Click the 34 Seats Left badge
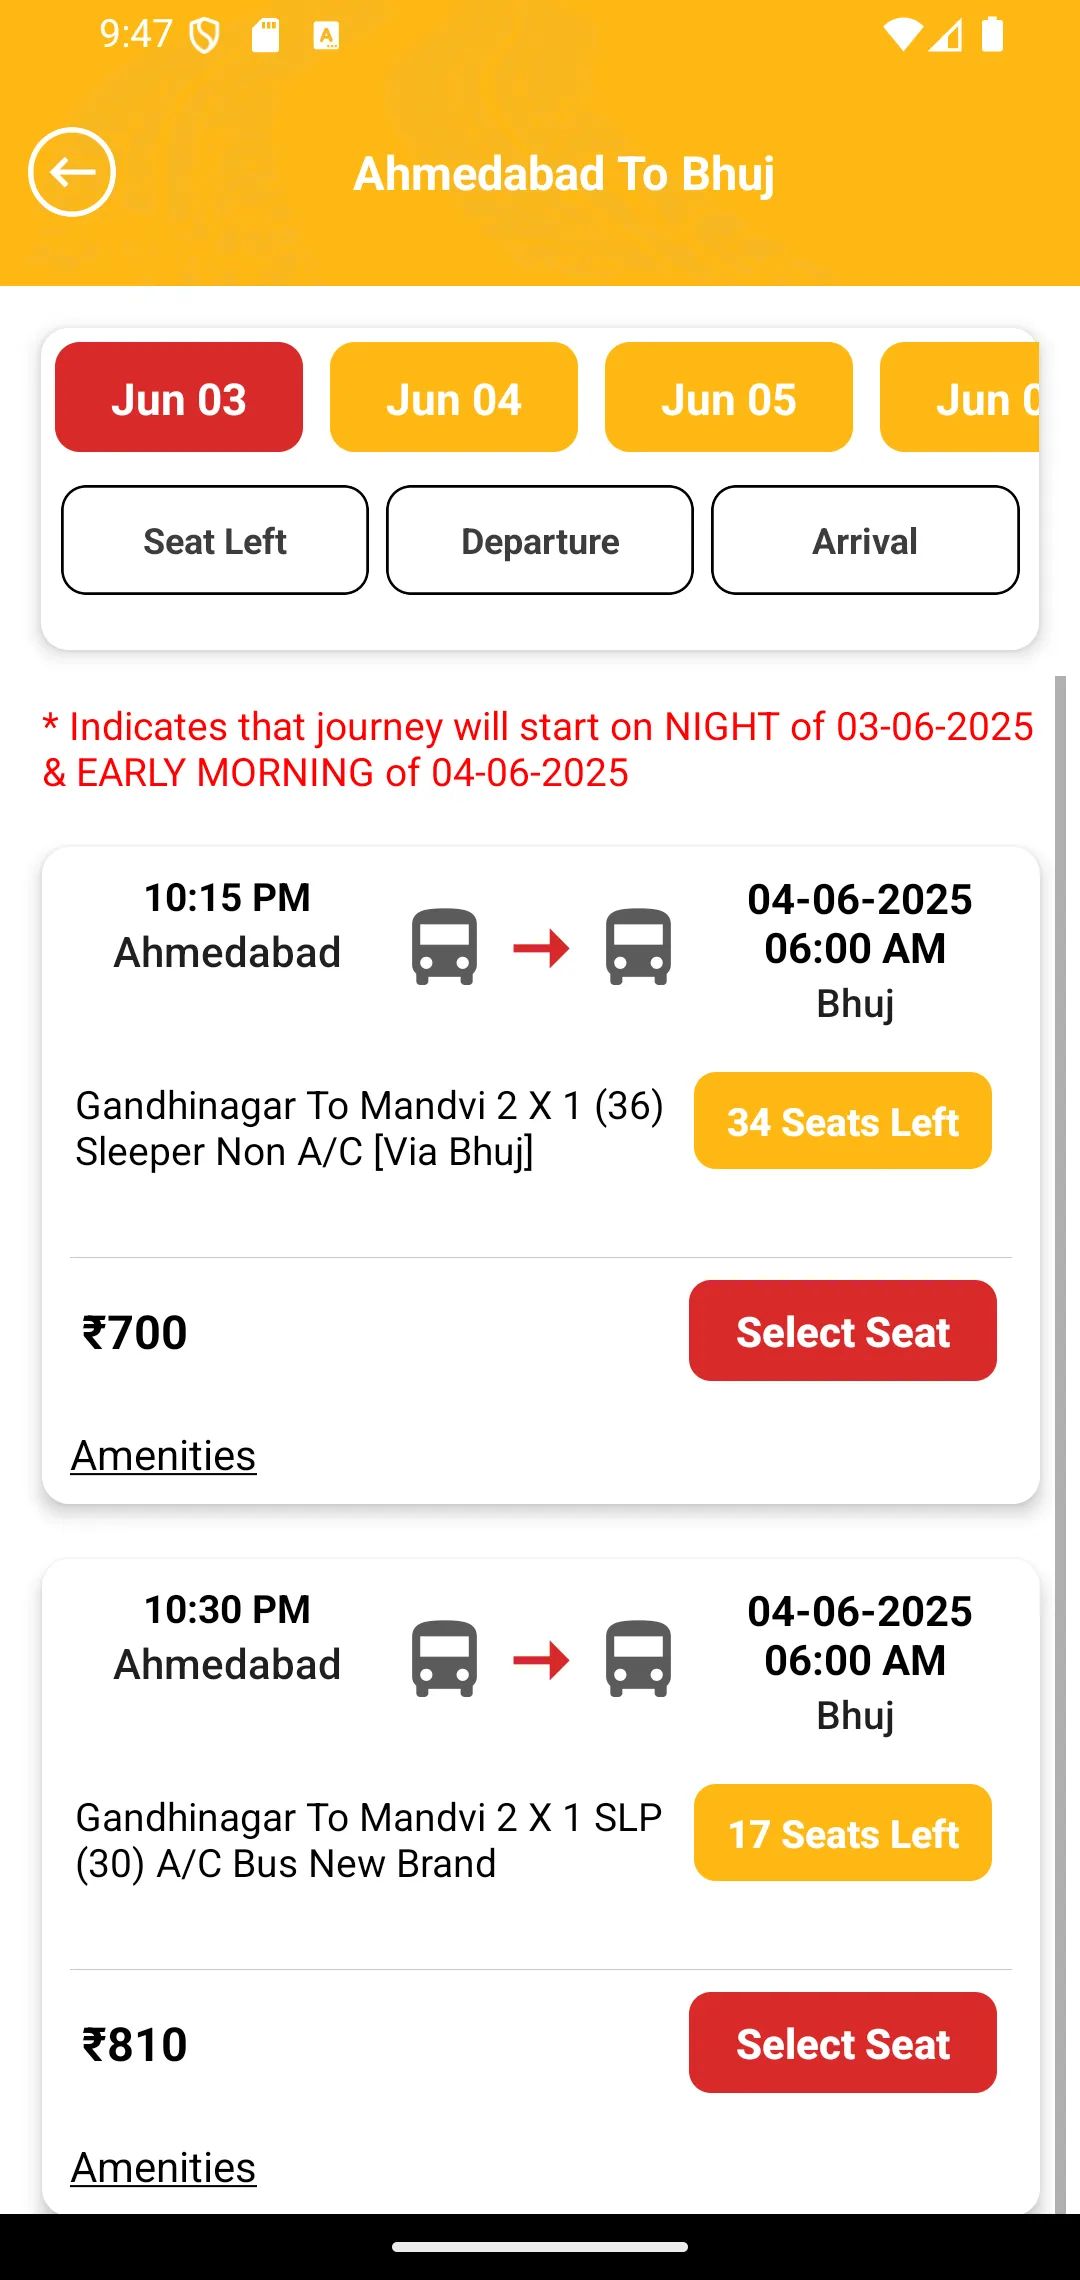 (843, 1121)
